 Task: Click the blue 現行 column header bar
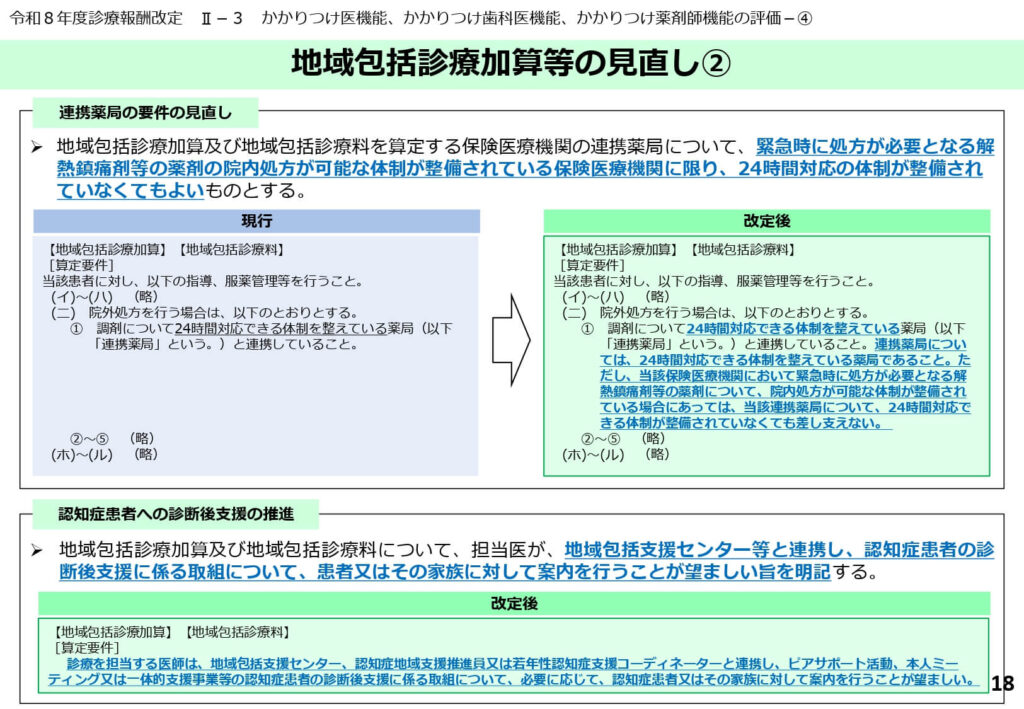point(256,221)
